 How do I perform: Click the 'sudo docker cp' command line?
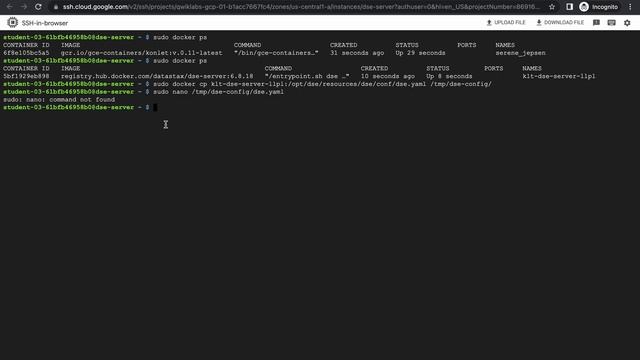coord(322,84)
